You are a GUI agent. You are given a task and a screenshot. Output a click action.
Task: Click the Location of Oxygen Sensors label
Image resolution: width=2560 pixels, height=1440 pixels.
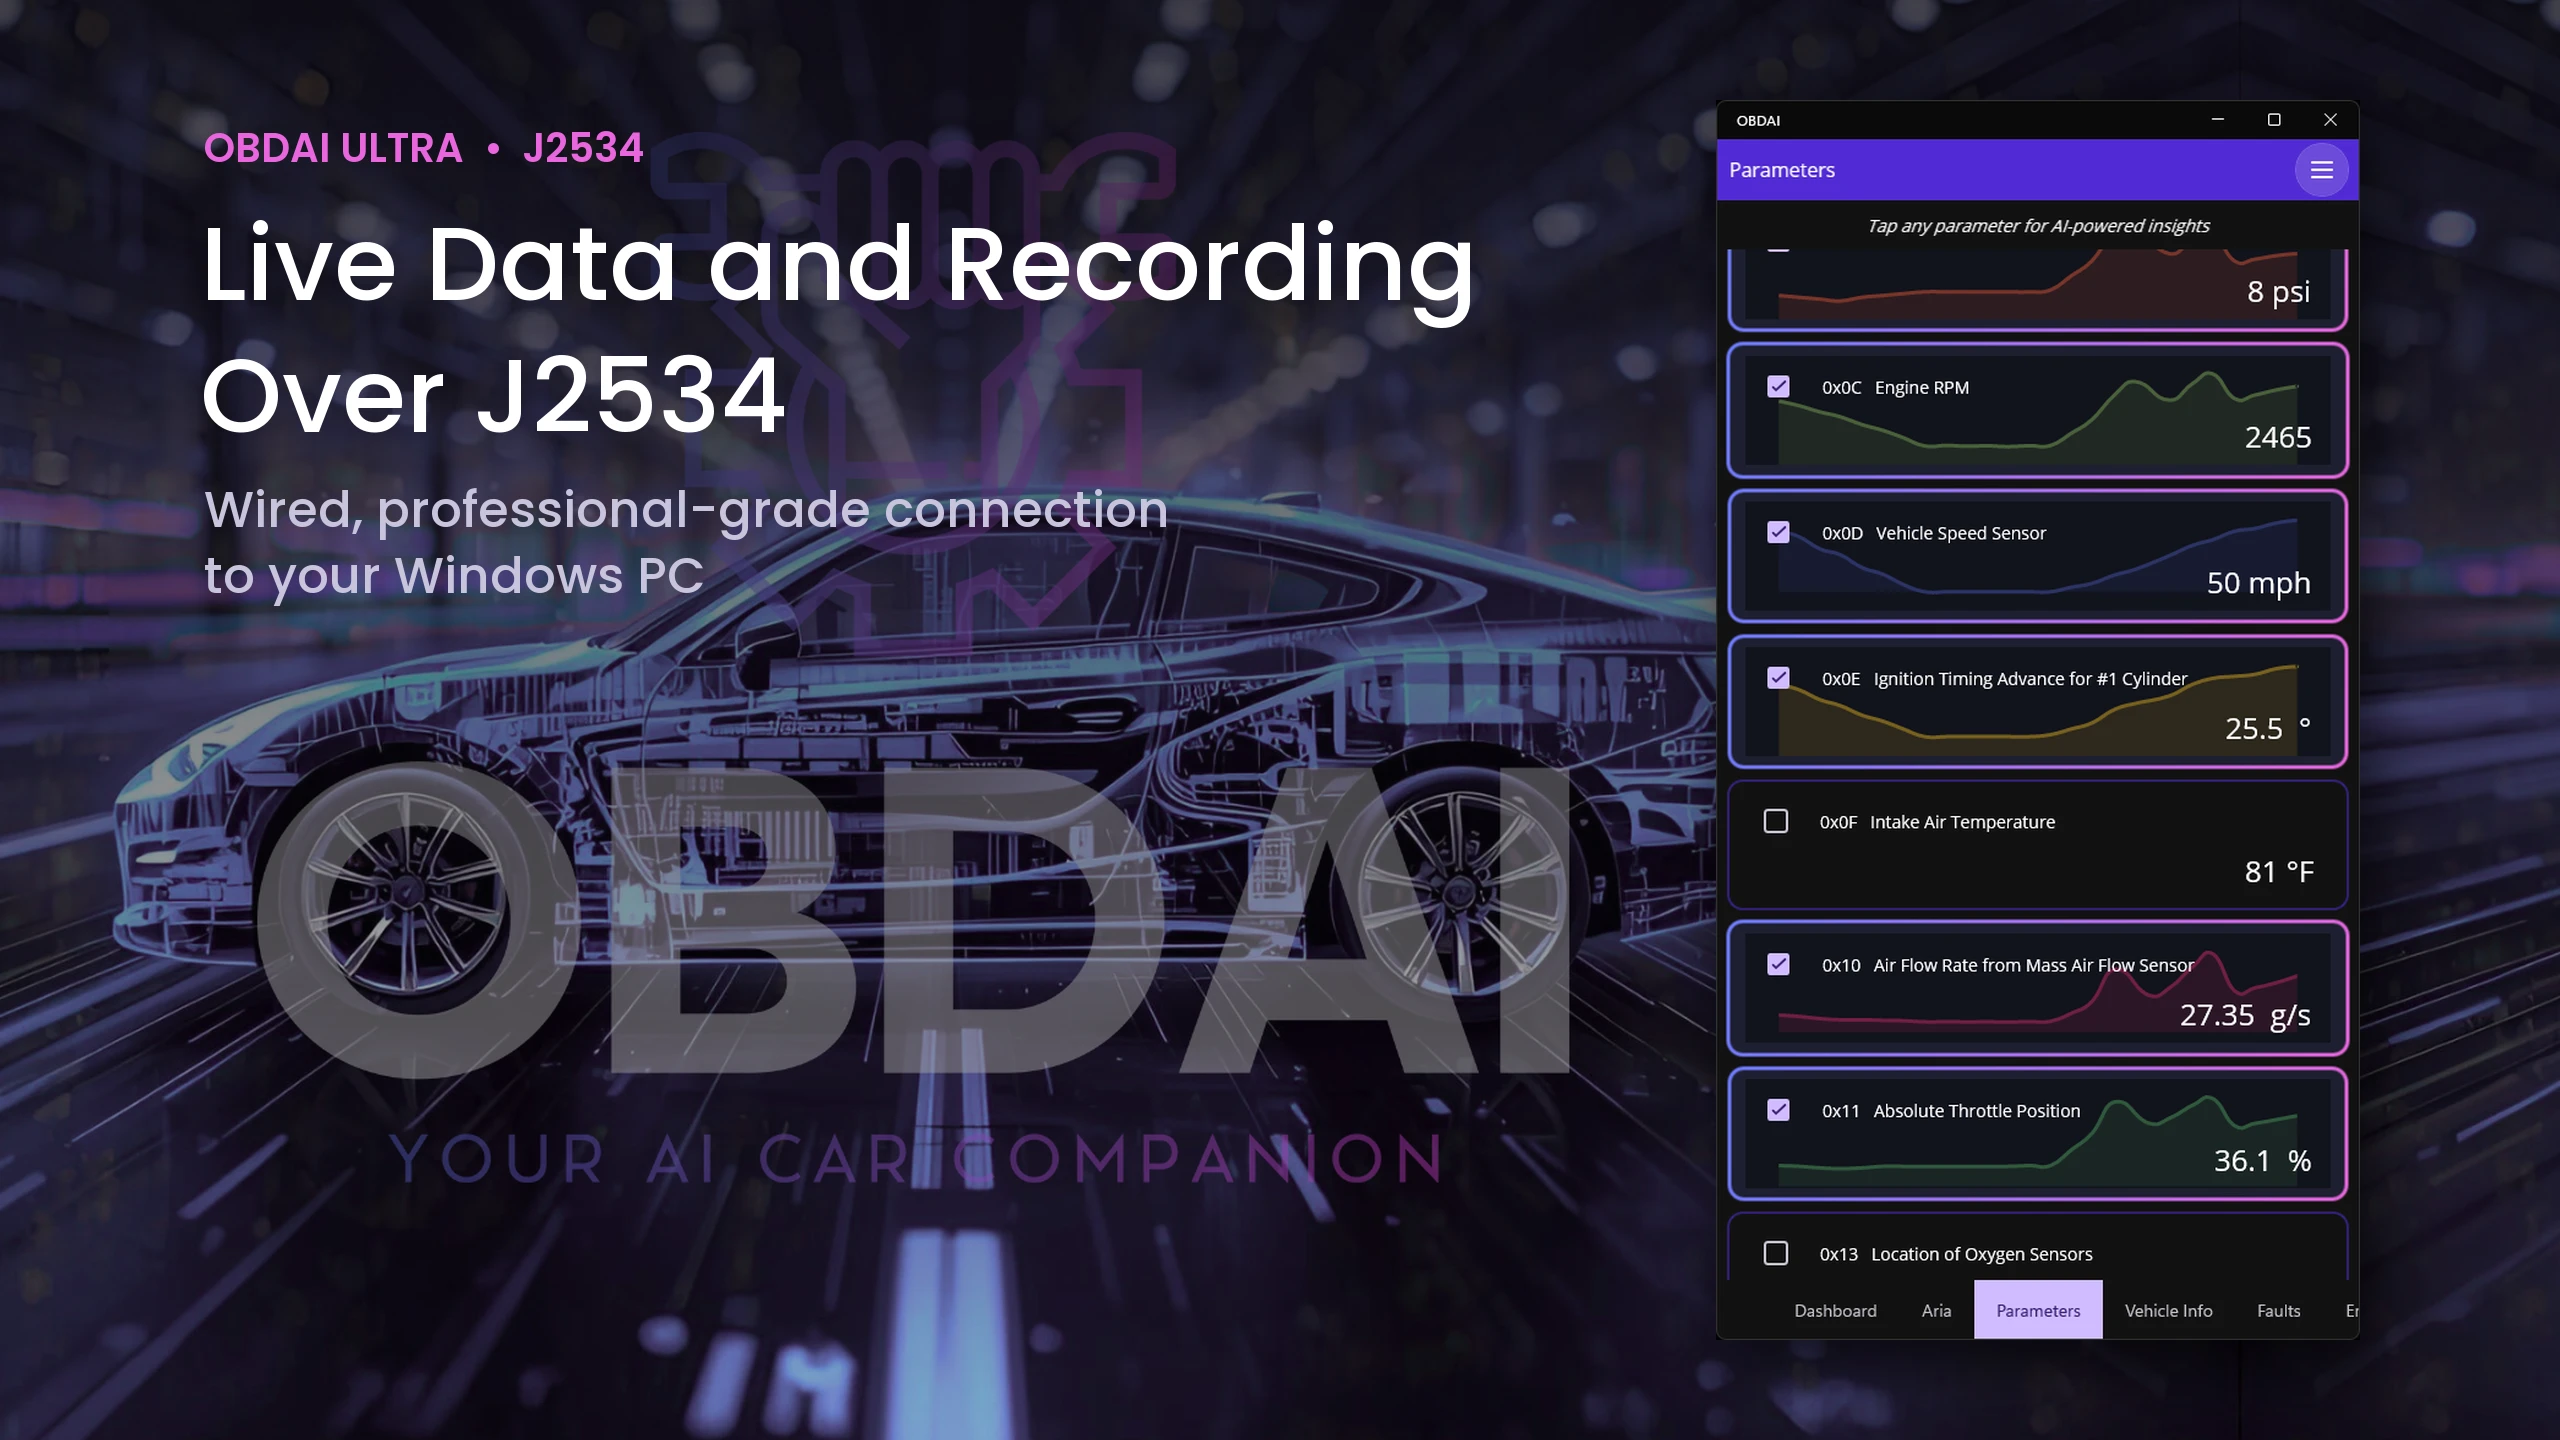pyautogui.click(x=1981, y=1254)
